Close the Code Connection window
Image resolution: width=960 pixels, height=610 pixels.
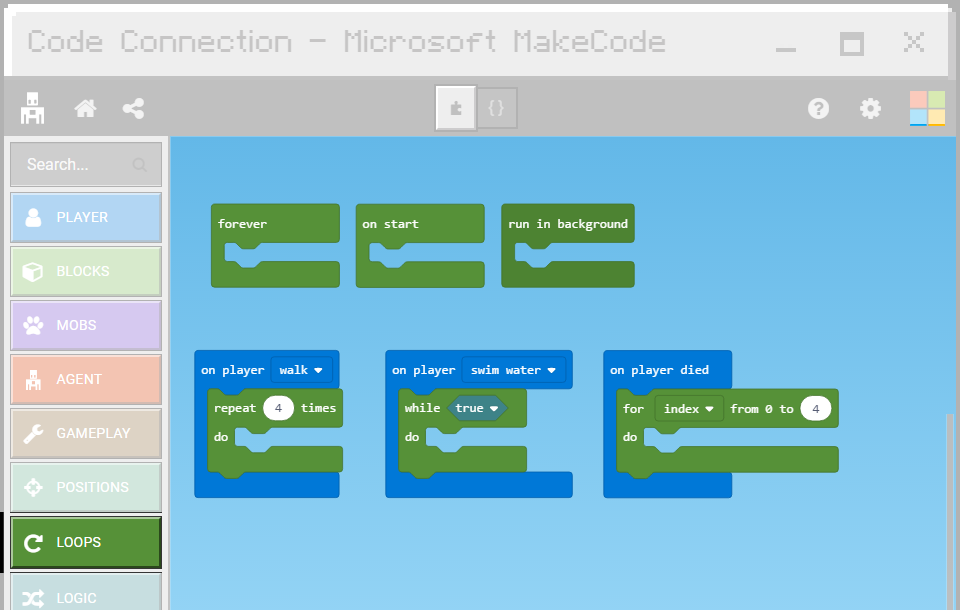pyautogui.click(x=913, y=43)
